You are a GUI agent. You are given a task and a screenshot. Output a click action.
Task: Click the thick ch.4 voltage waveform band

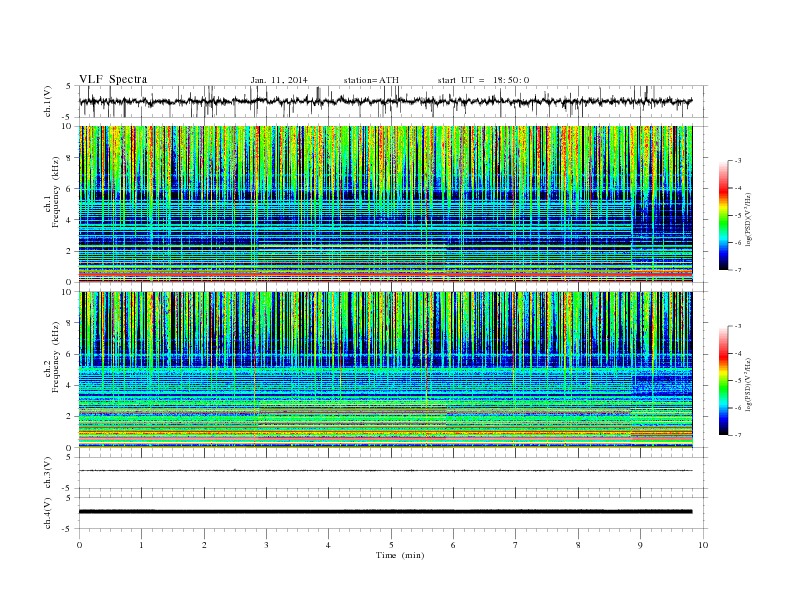coord(386,512)
